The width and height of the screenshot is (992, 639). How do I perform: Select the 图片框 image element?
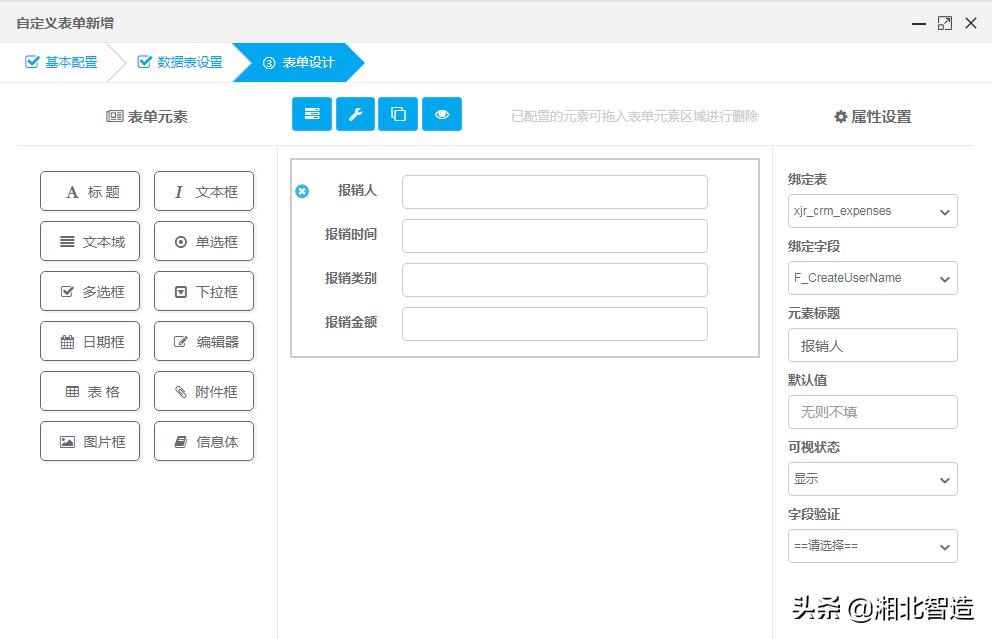coord(89,441)
